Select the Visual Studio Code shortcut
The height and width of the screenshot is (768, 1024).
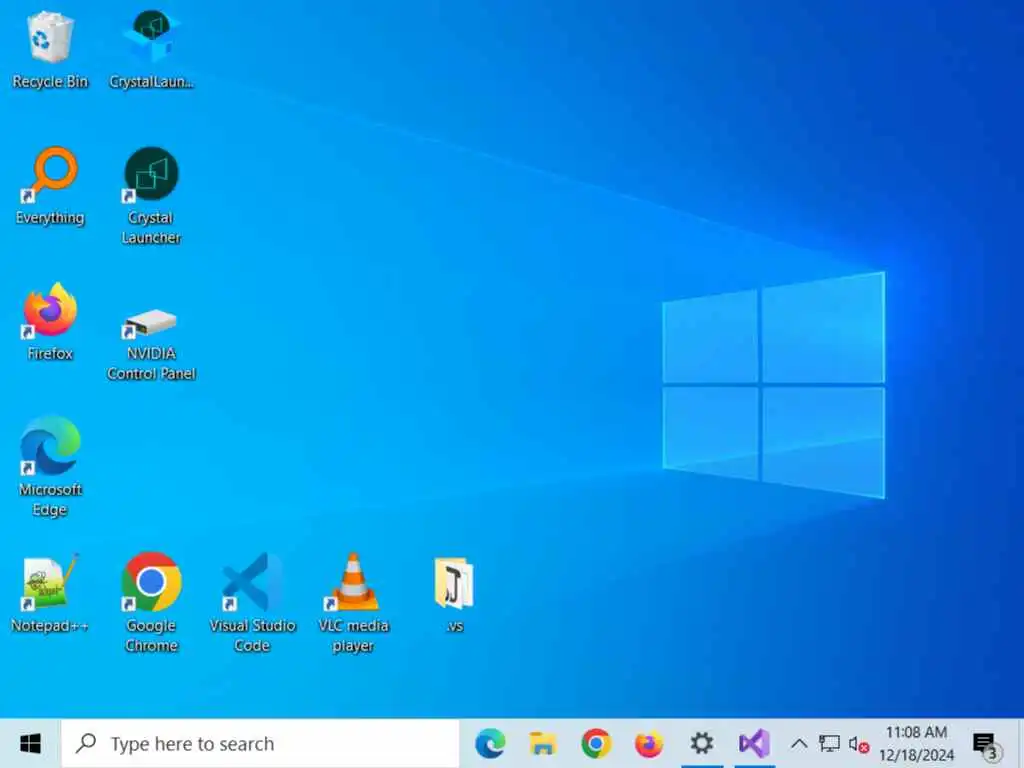252,603
